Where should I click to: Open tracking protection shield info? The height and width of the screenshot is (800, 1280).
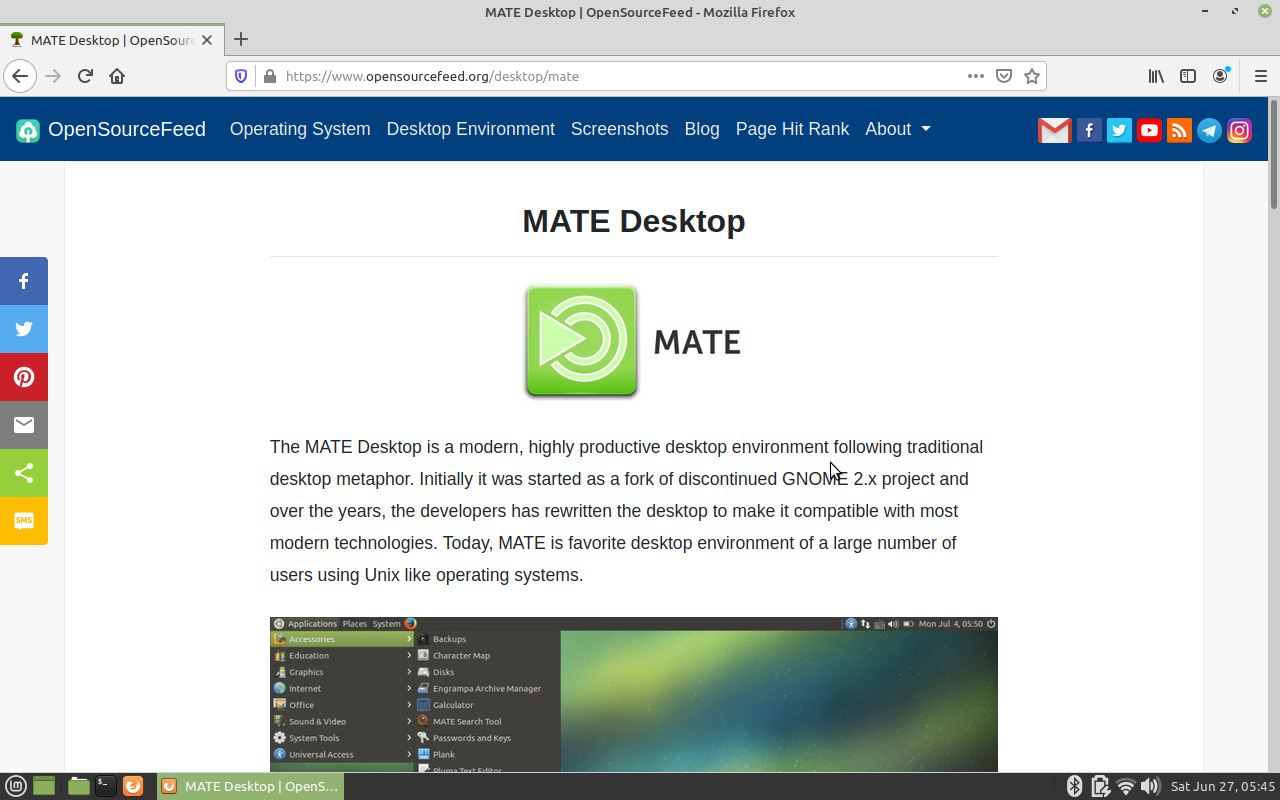(x=241, y=76)
